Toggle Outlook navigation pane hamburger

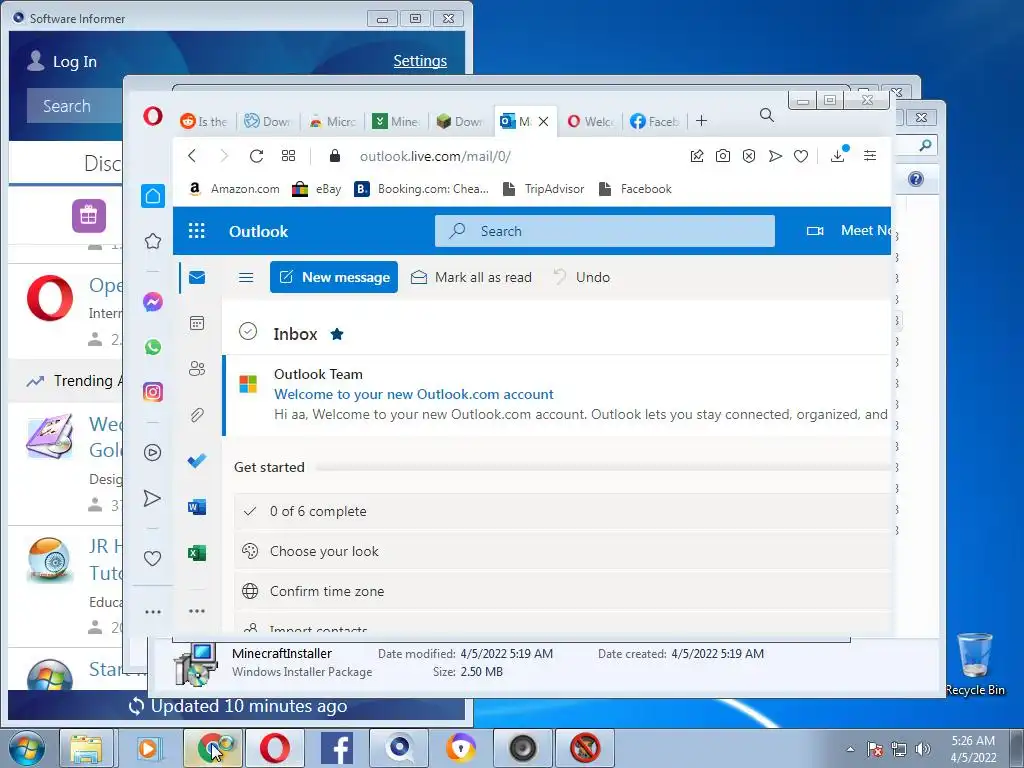pos(246,278)
